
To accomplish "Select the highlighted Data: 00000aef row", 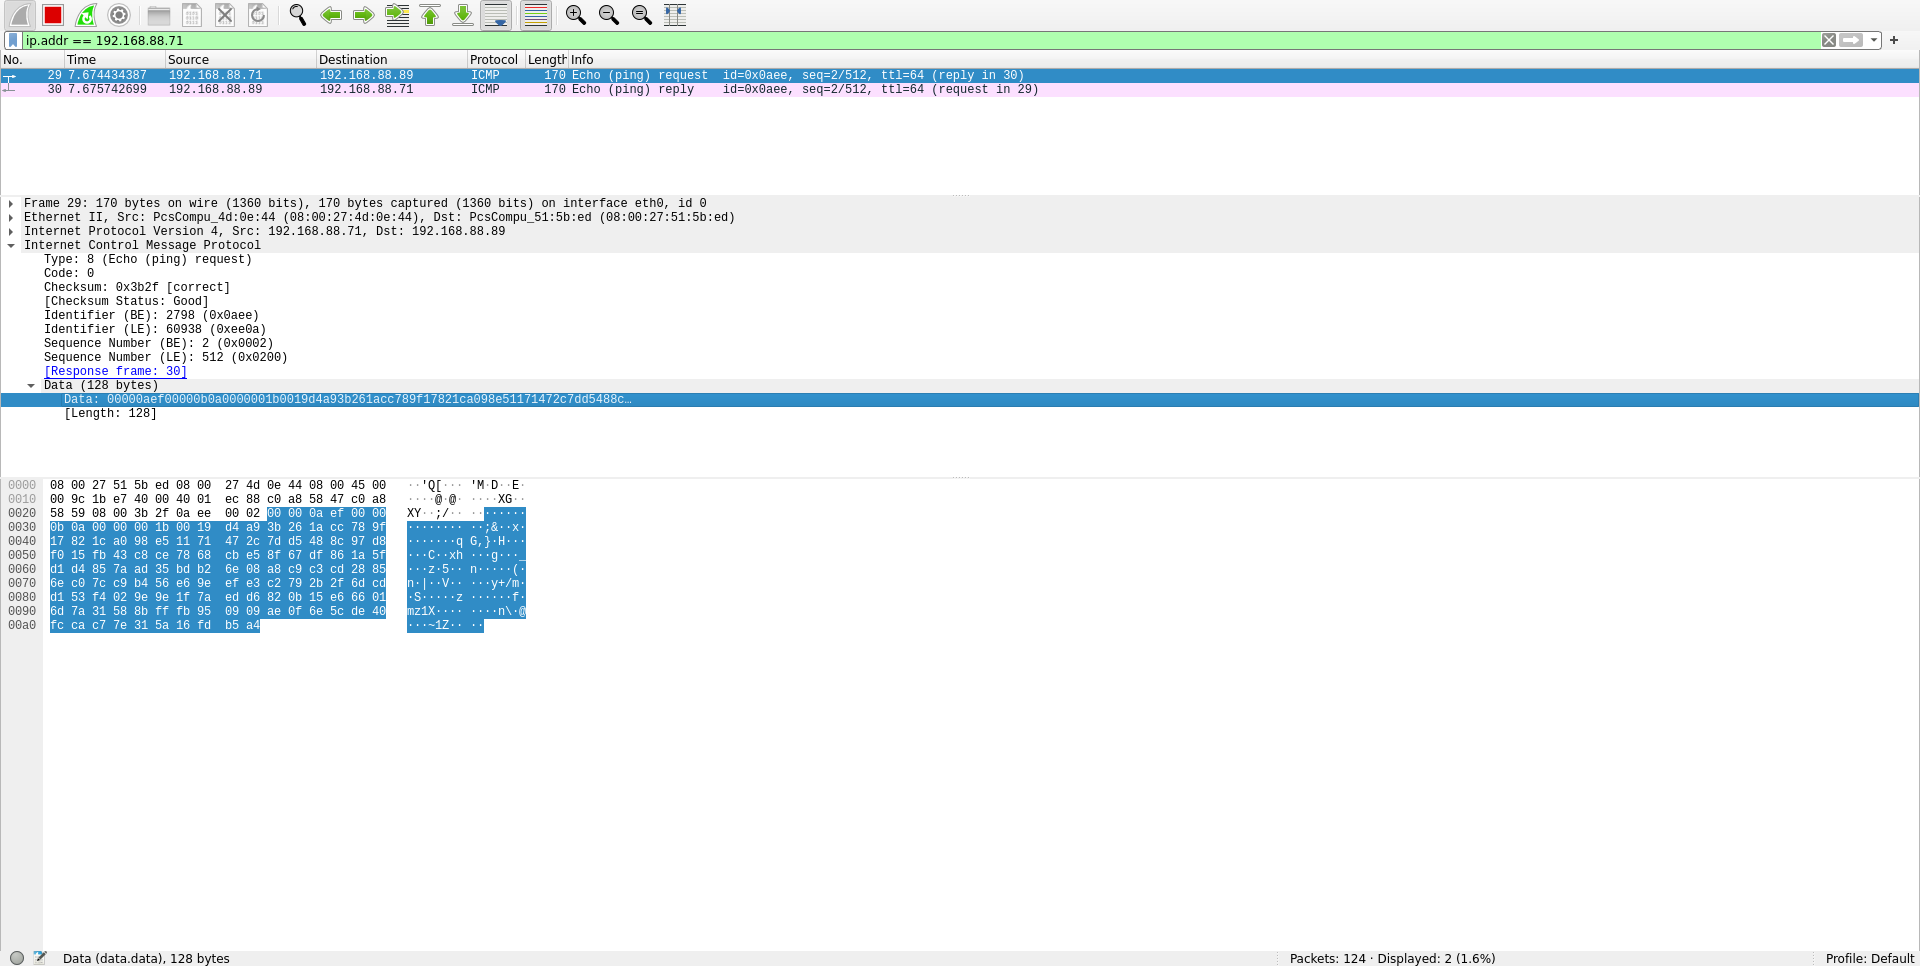I will pos(960,399).
